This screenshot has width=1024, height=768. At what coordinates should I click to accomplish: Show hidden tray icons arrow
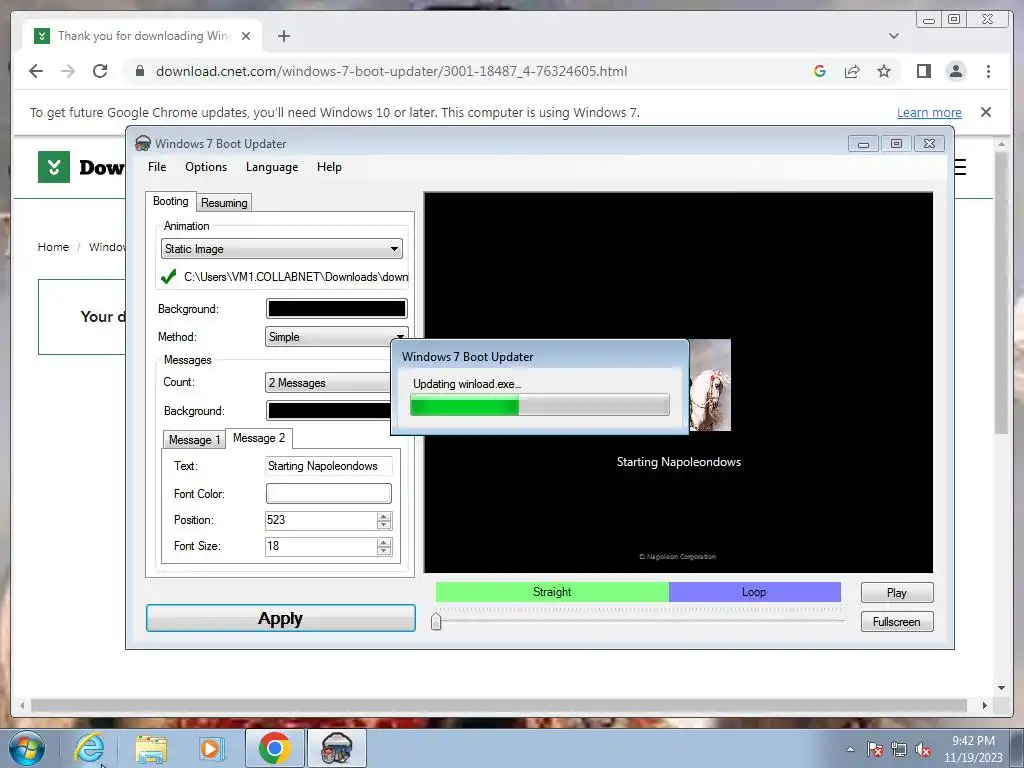click(850, 749)
